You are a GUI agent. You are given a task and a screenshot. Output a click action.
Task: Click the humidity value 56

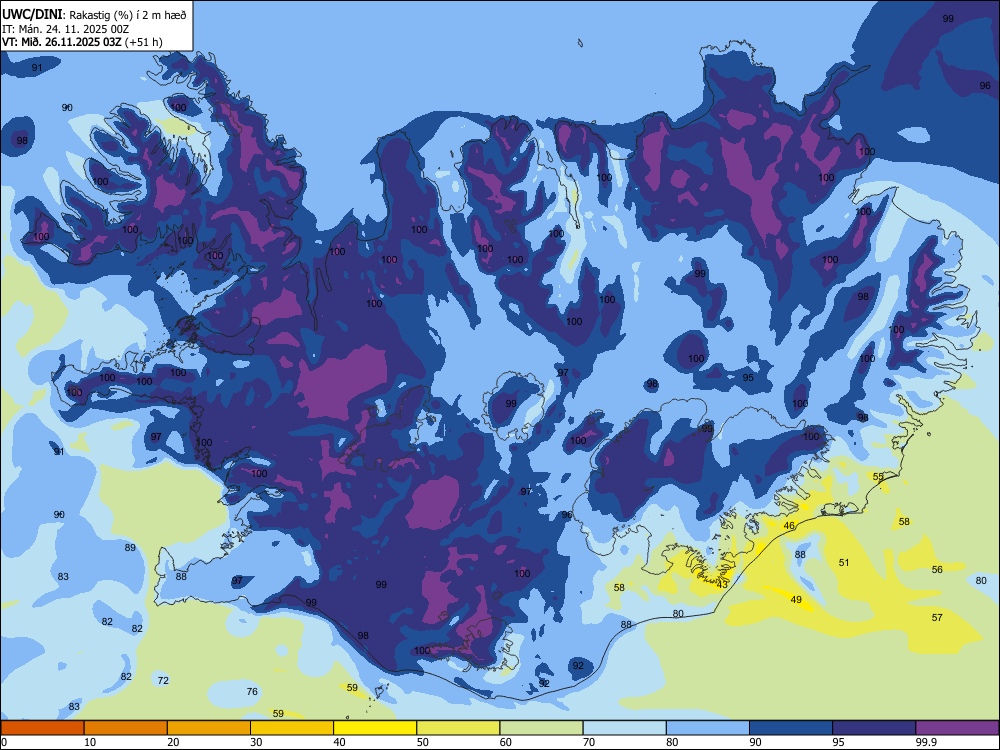(x=937, y=570)
